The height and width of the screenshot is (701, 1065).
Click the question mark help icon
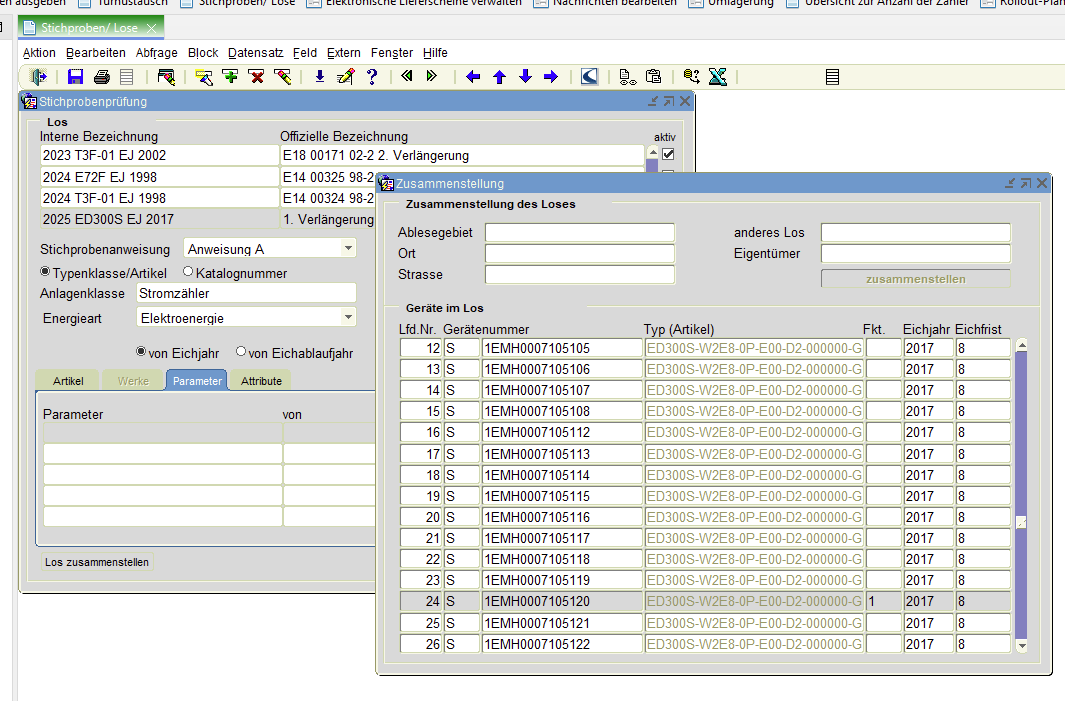[371, 77]
